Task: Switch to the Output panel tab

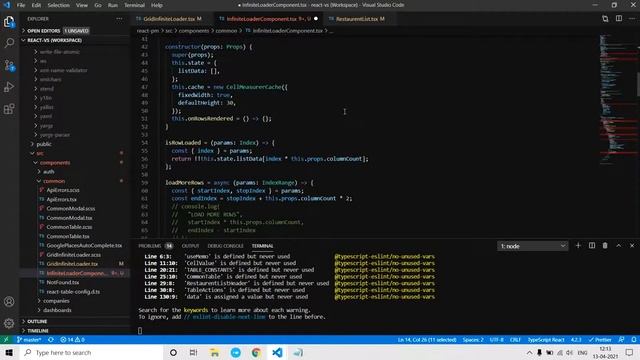Action: coord(190,246)
